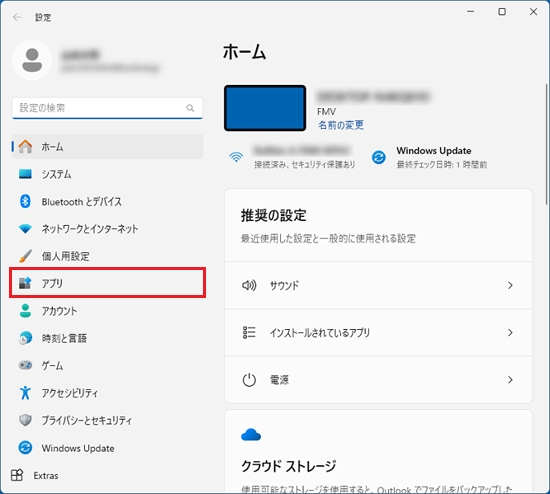The width and height of the screenshot is (550, 494).
Task: Click the FMV device model text
Action: [326, 112]
